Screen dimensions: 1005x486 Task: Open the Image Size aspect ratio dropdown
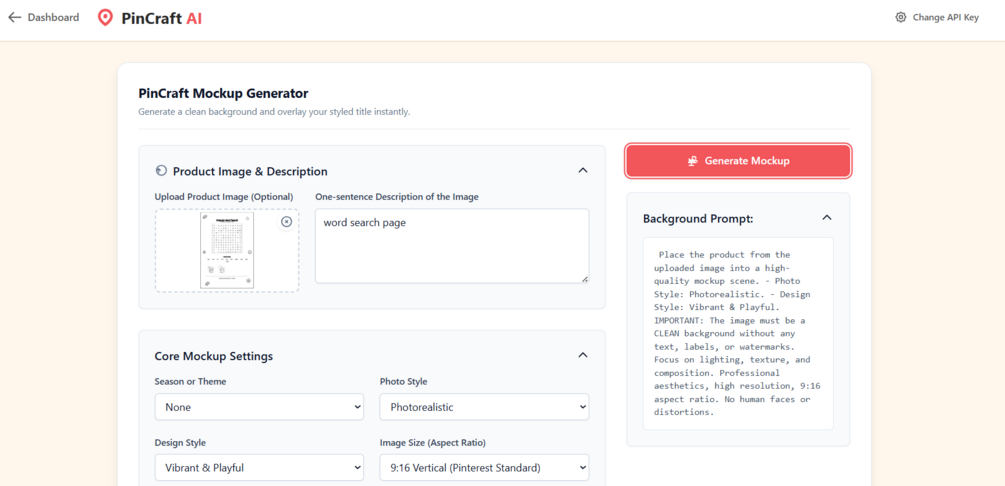point(484,467)
